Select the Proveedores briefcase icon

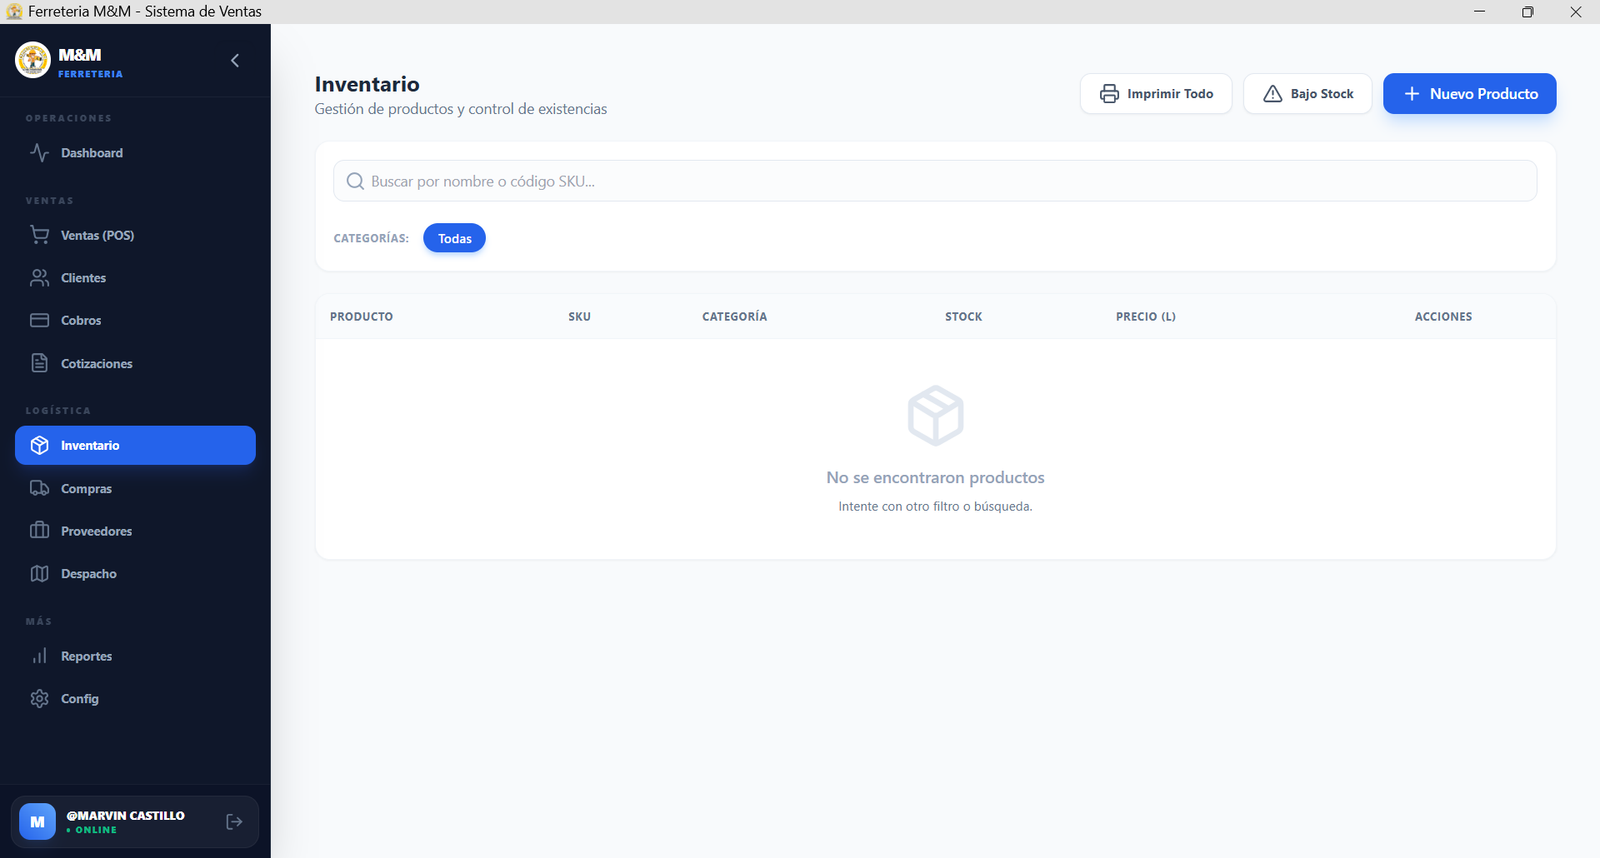pos(39,530)
